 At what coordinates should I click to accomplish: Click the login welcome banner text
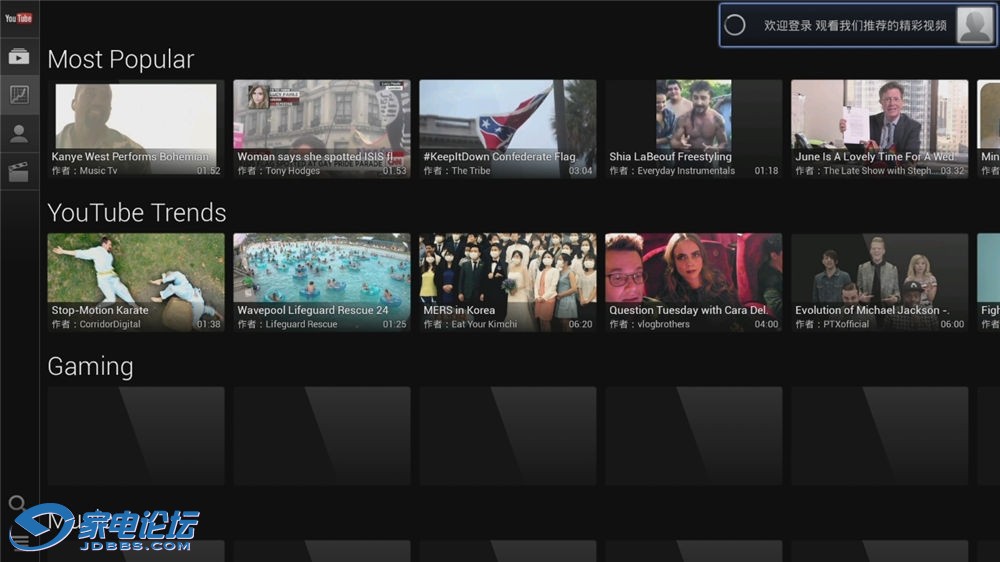click(855, 26)
